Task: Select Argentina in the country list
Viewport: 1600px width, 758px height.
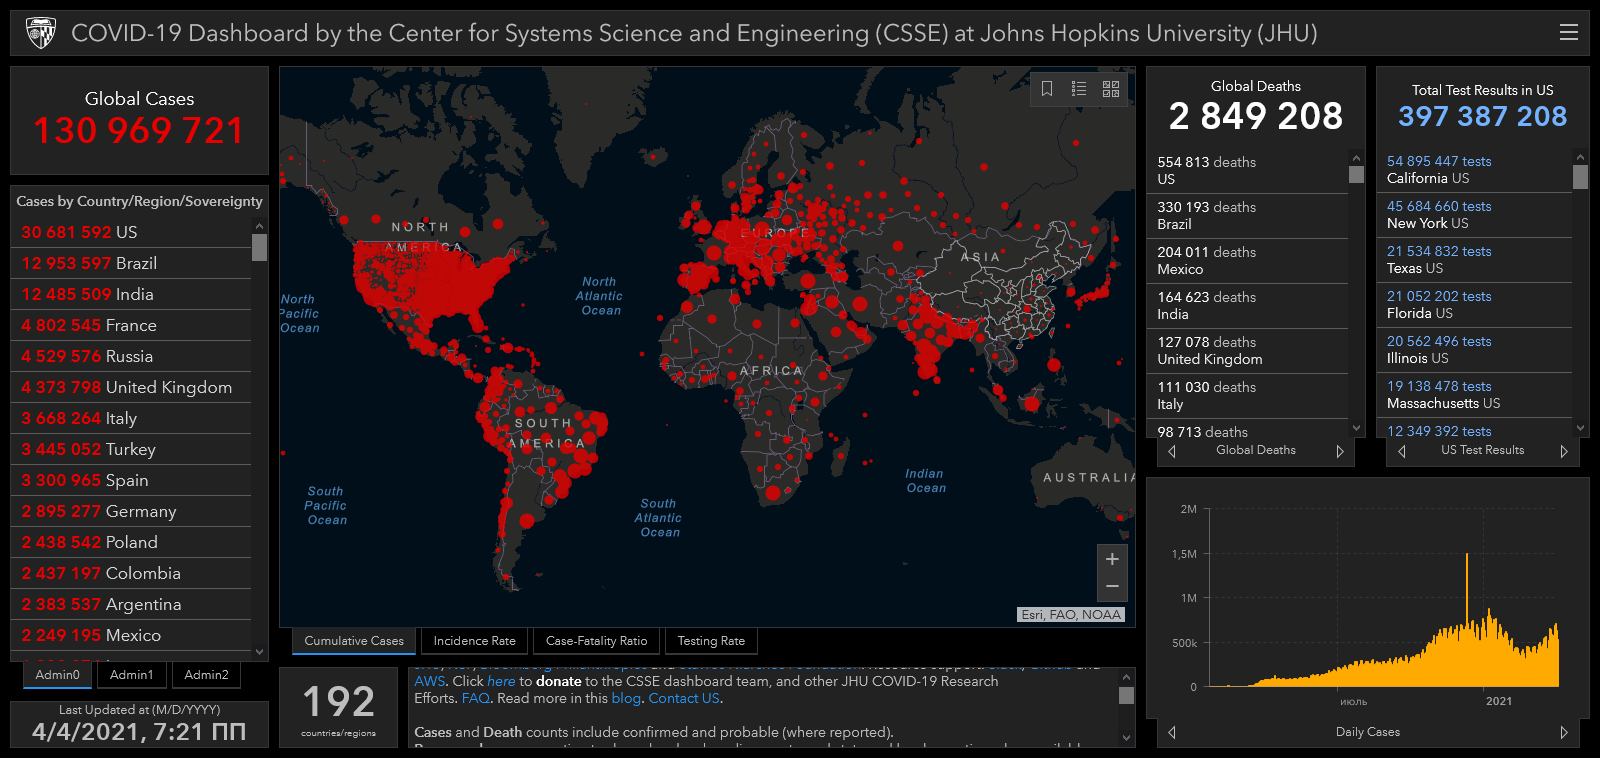Action: [x=131, y=604]
